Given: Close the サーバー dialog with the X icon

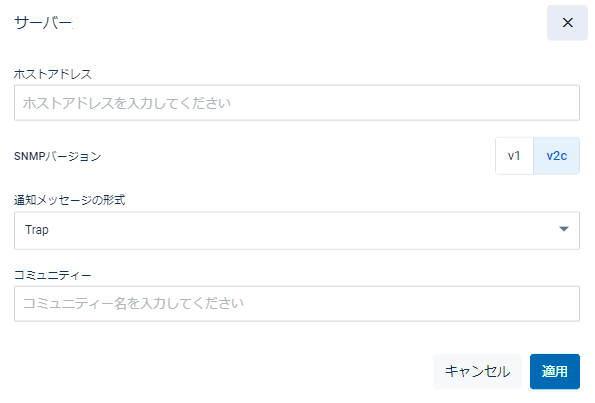Looking at the screenshot, I should 567,23.
